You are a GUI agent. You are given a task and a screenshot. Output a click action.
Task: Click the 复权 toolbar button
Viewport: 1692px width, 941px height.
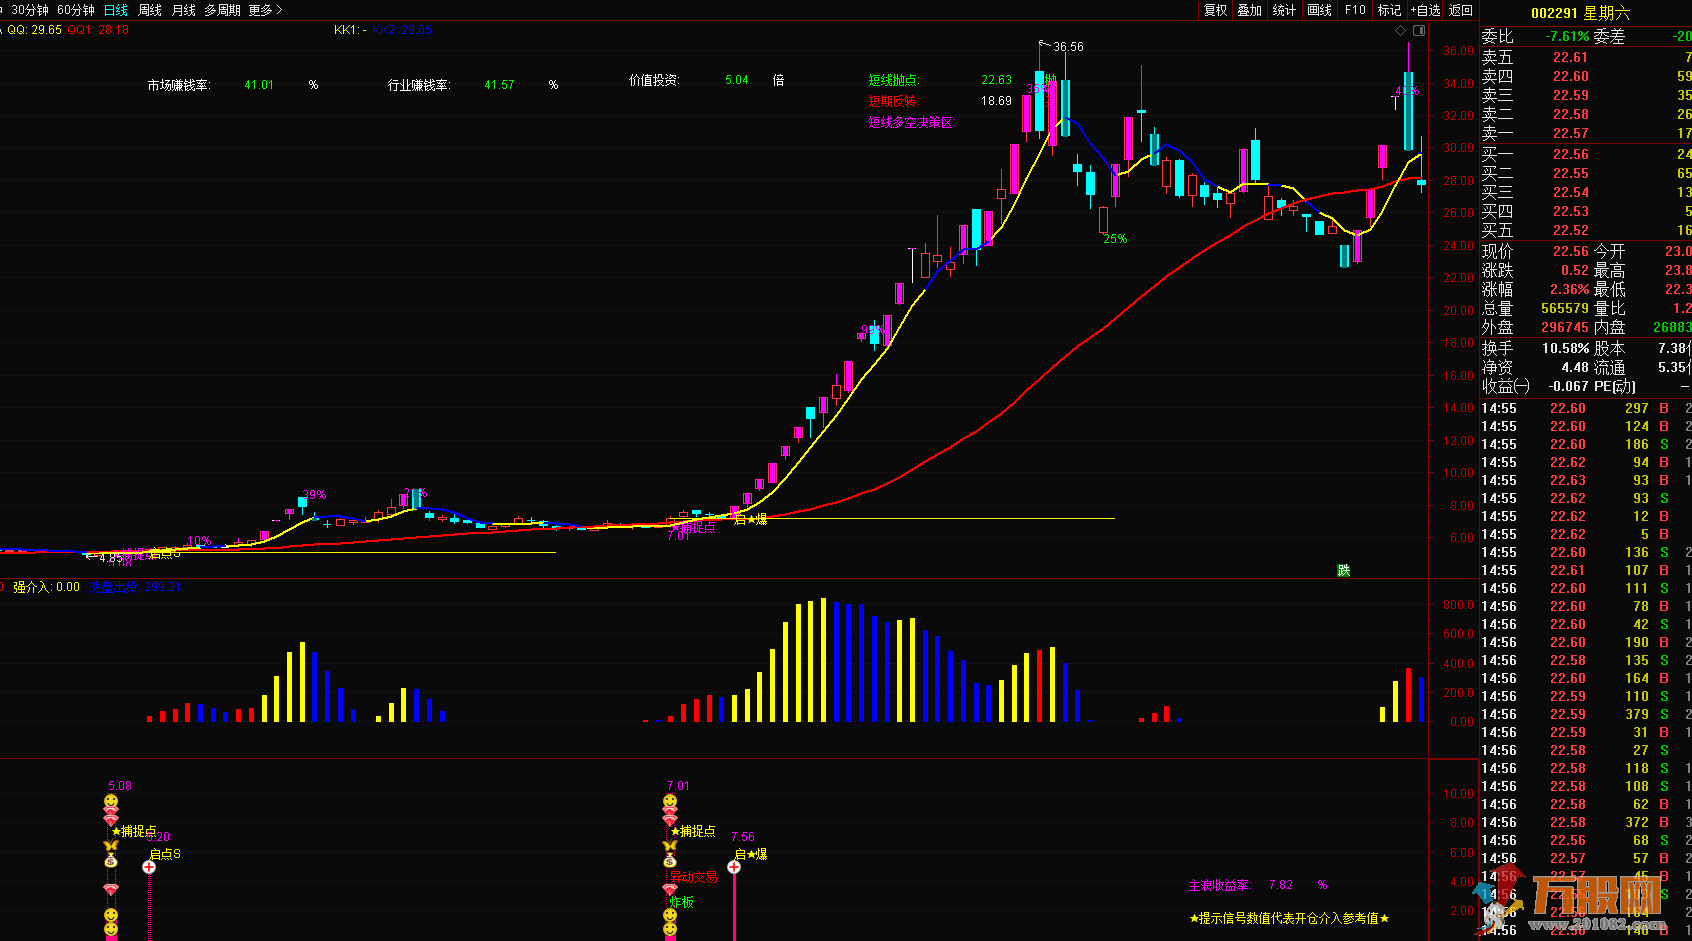1215,10
